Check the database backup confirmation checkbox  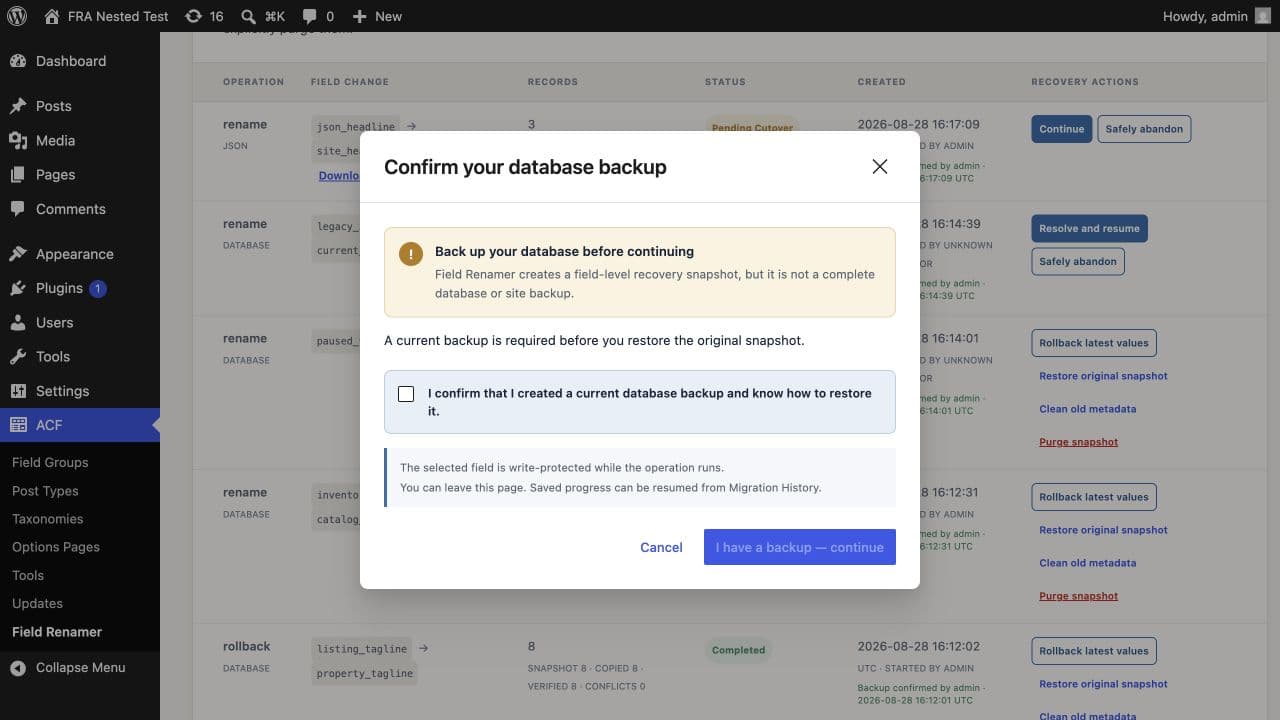[406, 394]
